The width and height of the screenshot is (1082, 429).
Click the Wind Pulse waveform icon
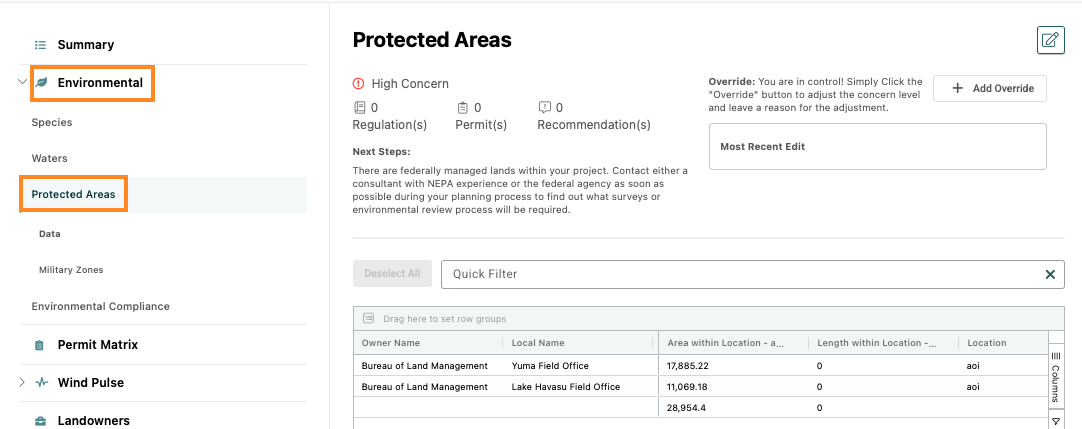tap(42, 382)
